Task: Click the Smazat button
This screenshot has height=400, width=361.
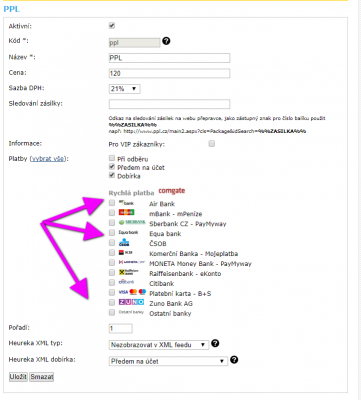Action: pos(42,377)
